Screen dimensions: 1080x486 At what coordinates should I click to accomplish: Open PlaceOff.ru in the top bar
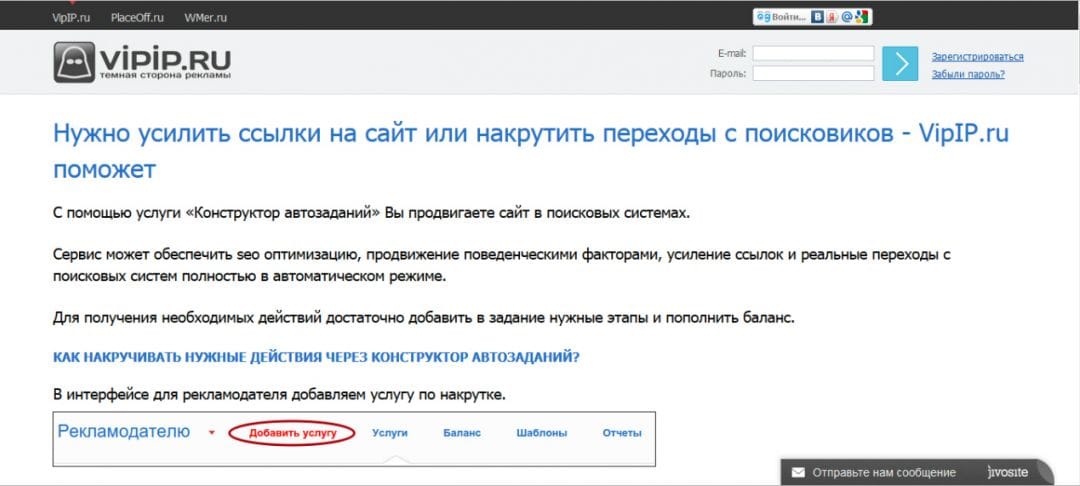[137, 18]
